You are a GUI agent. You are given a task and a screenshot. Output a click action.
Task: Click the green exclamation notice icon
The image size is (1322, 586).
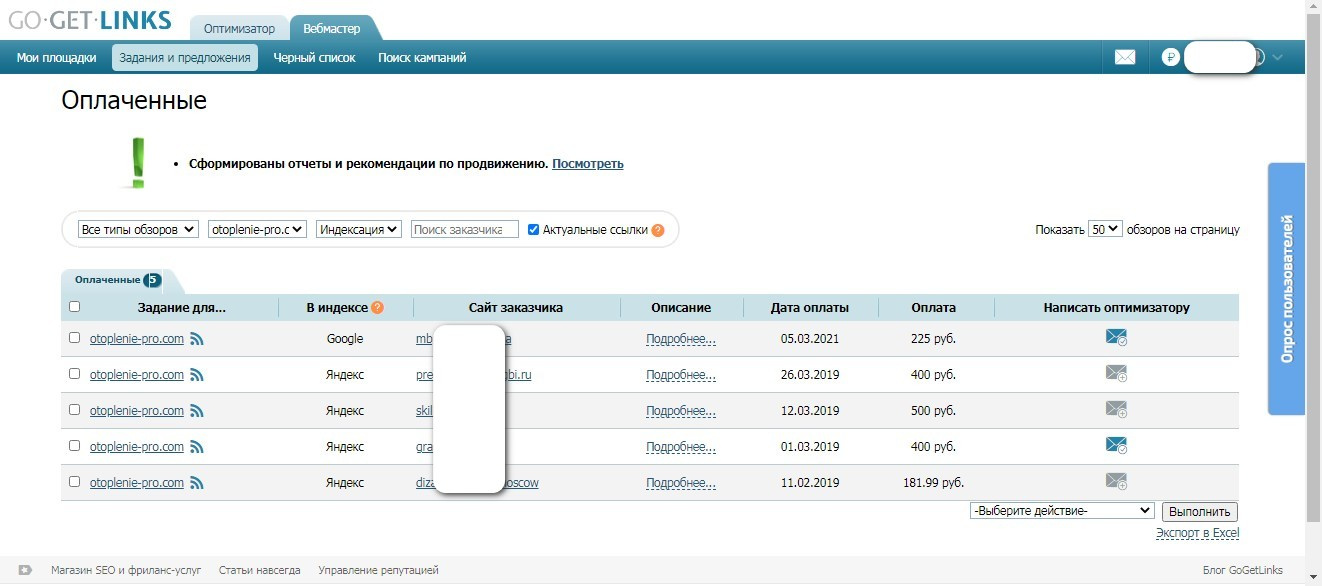tap(138, 163)
